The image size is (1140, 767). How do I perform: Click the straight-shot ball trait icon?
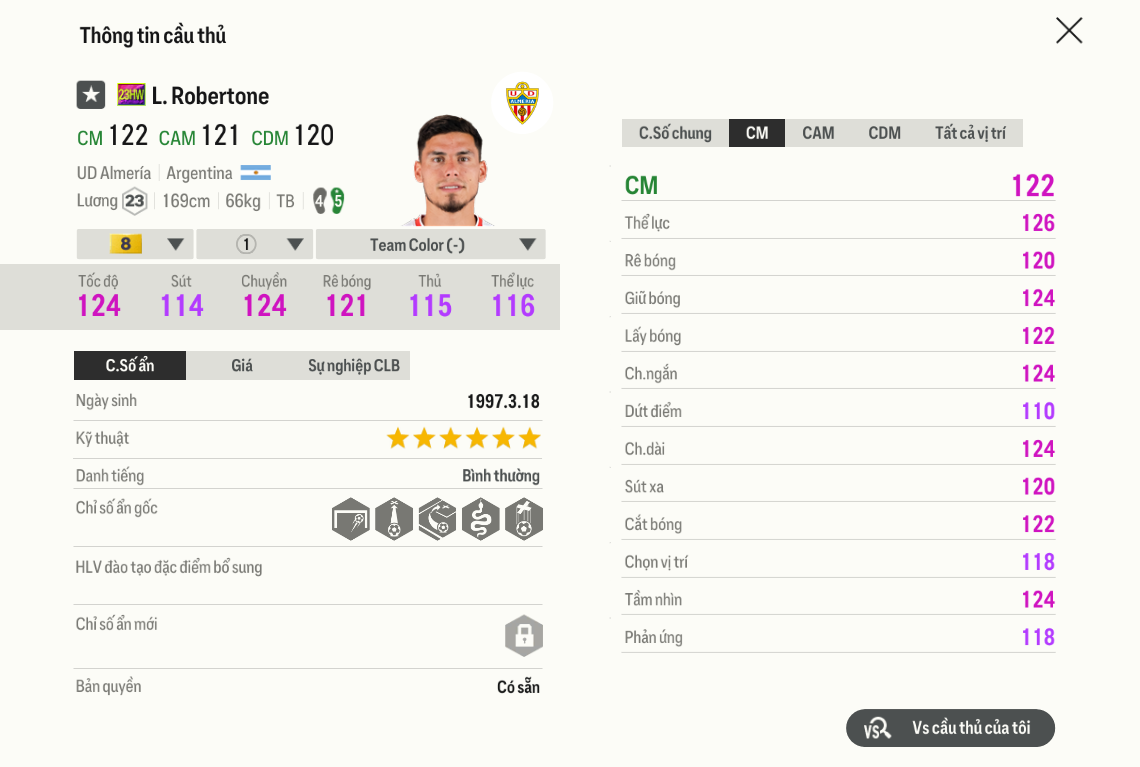tap(394, 519)
